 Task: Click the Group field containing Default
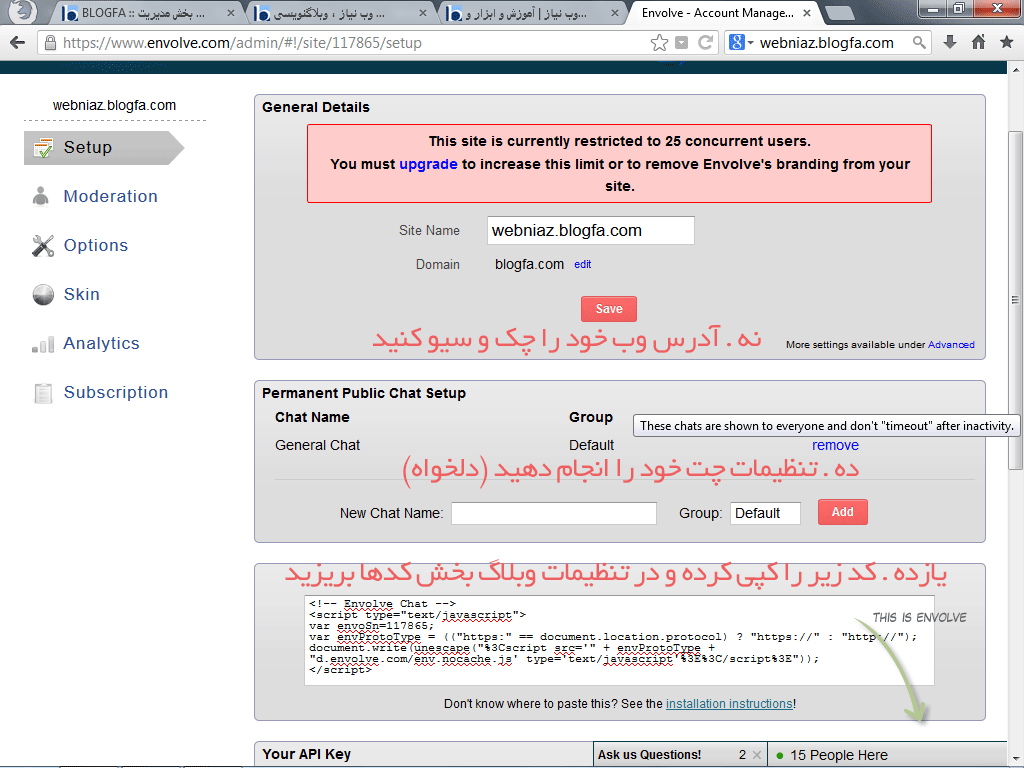pyautogui.click(x=765, y=513)
